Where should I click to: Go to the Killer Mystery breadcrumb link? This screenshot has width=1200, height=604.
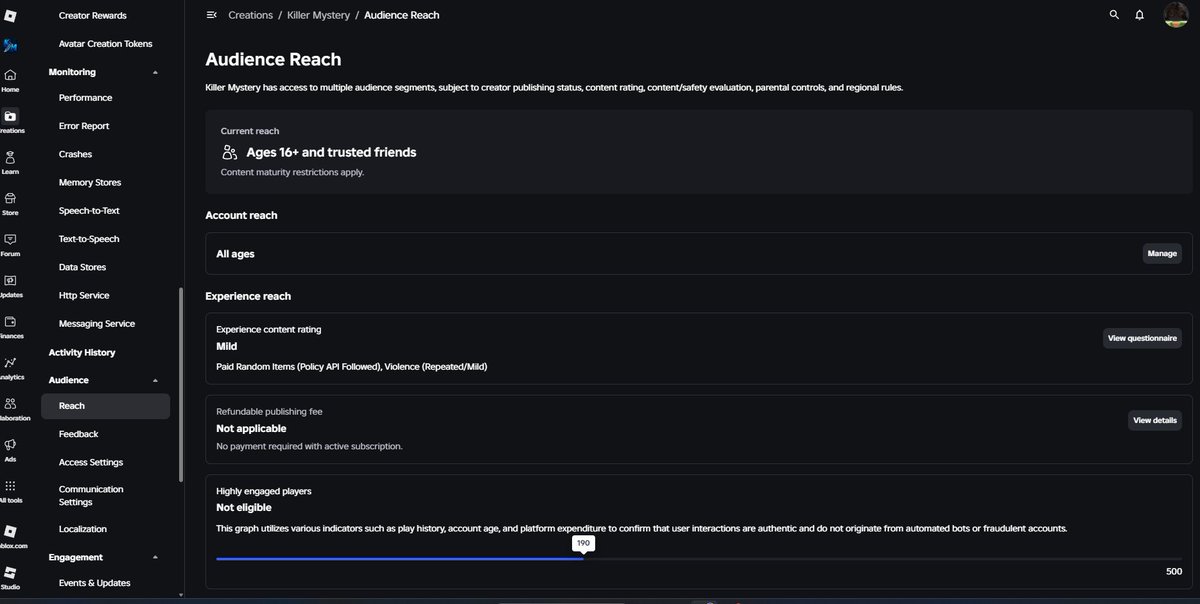(x=318, y=15)
